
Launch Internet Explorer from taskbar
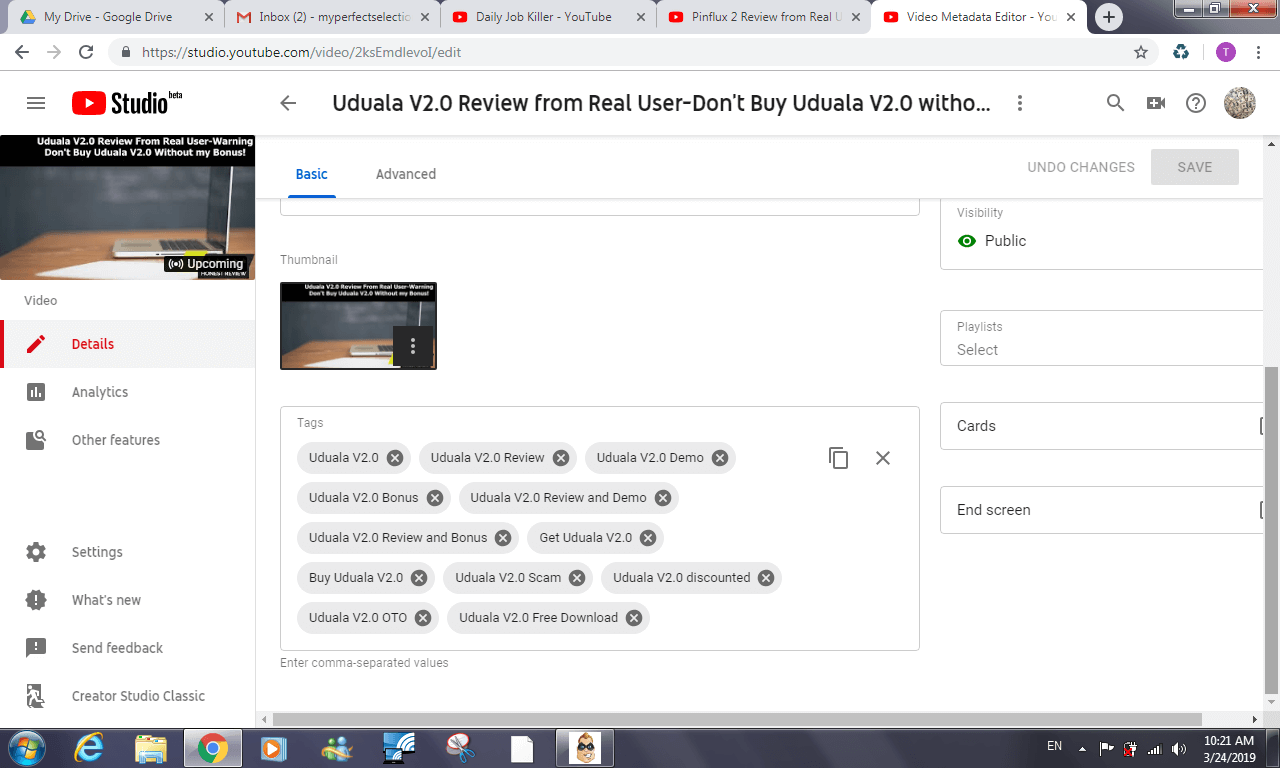point(89,748)
